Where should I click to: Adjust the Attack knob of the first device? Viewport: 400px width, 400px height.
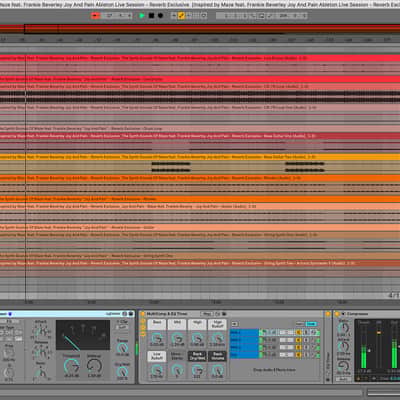click(x=41, y=331)
